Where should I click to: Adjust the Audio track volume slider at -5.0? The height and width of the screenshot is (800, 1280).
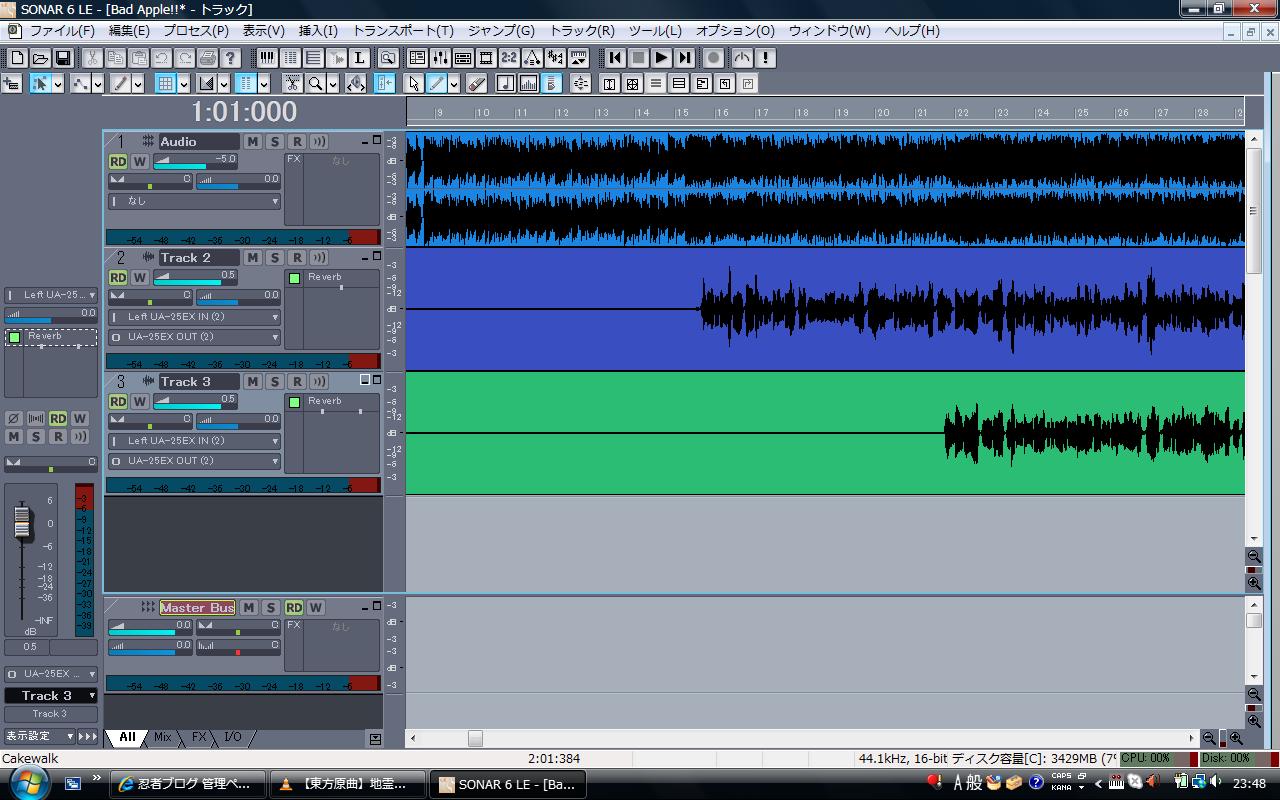click(x=196, y=161)
